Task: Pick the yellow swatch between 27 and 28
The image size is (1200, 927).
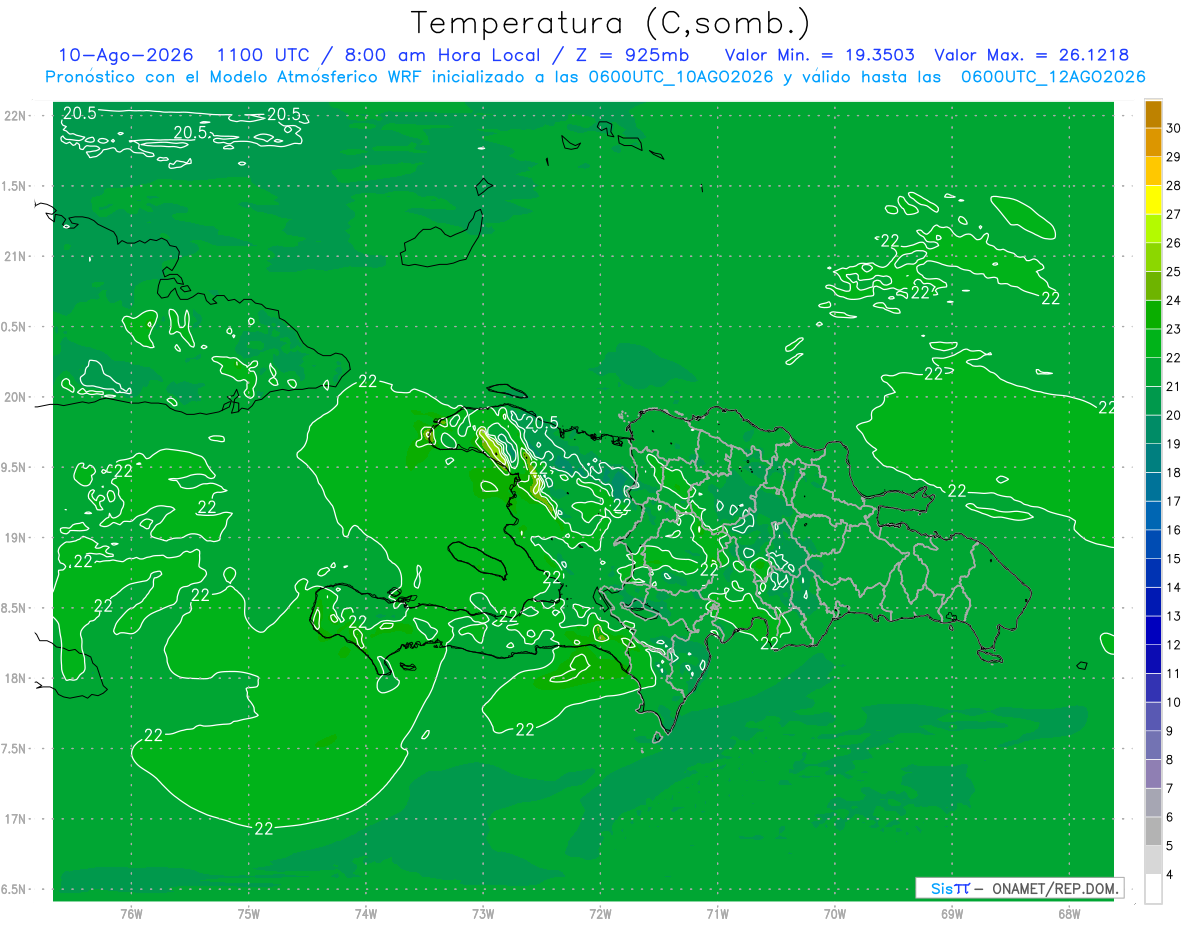Action: tap(1153, 200)
